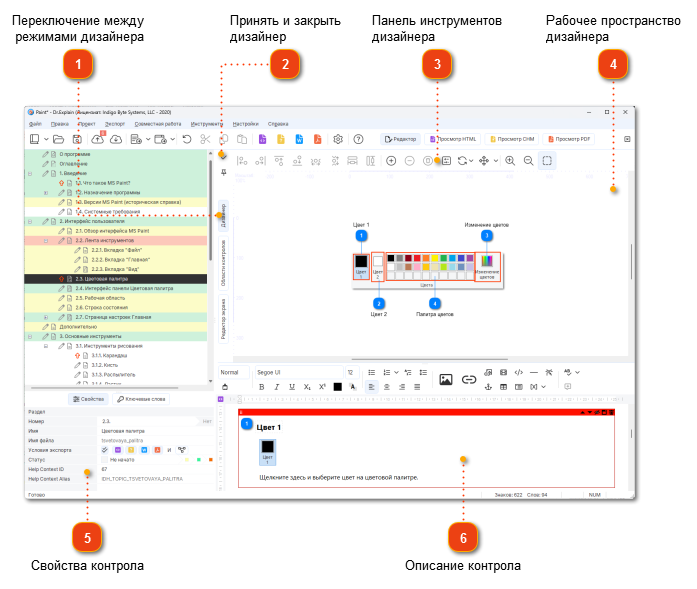Viewport: 697px width, 589px height.
Task: Apply Bold formatting in the text editor
Action: click(262, 386)
